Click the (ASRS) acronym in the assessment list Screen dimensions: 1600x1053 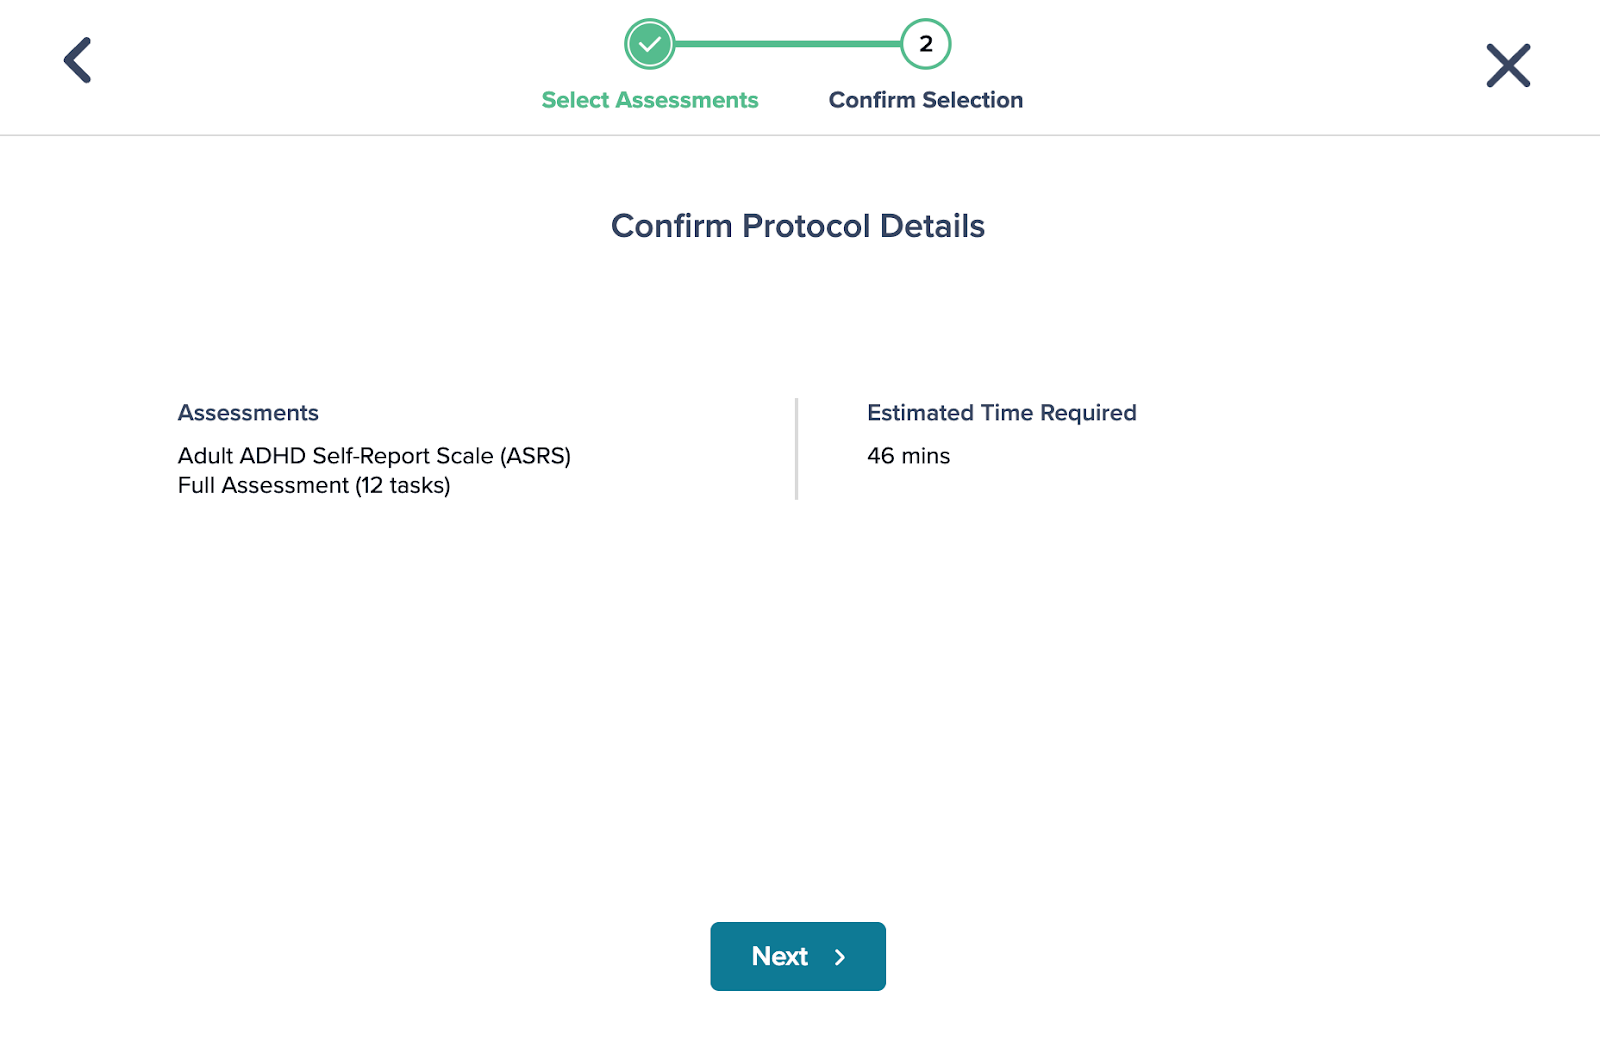(x=536, y=456)
